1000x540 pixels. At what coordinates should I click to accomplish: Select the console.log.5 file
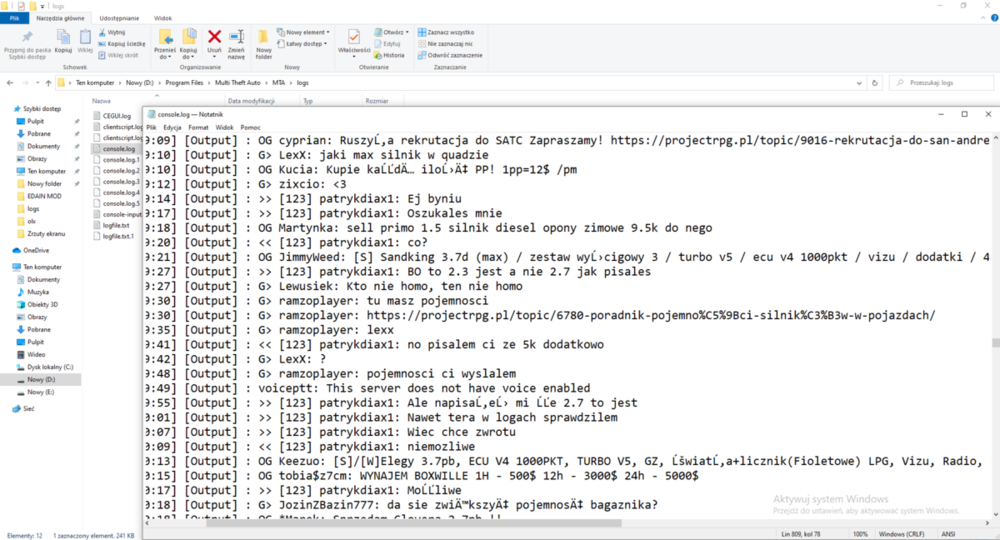point(117,203)
